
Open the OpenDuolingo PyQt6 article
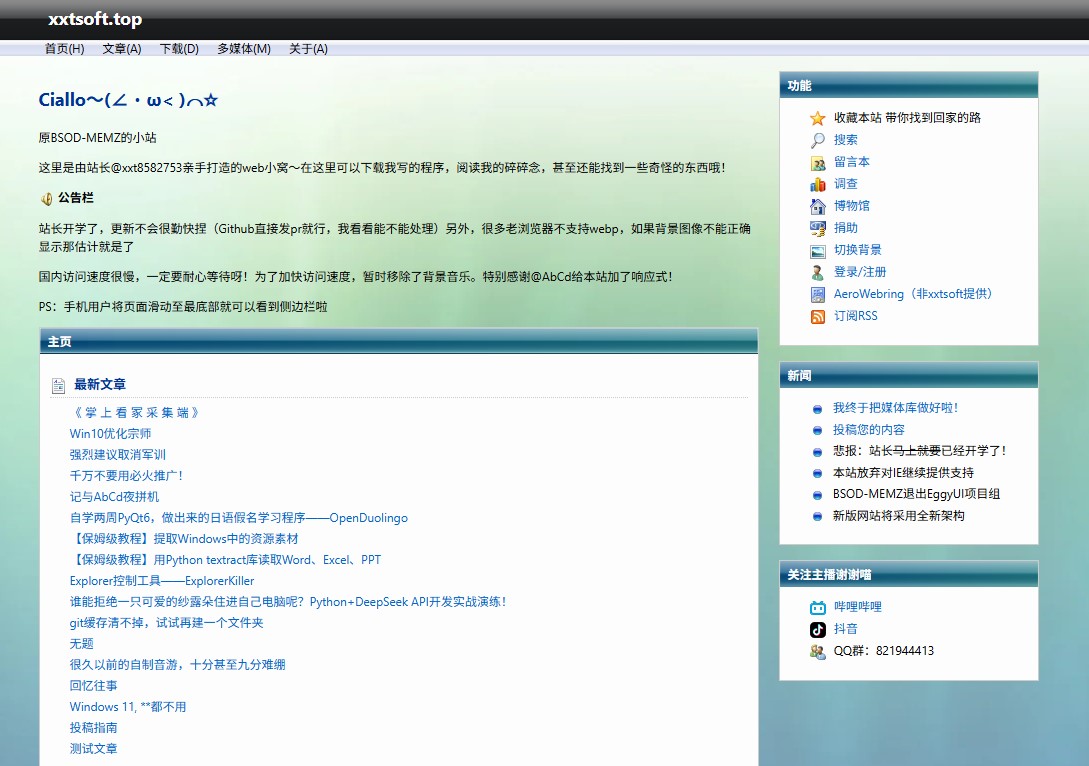(x=239, y=517)
